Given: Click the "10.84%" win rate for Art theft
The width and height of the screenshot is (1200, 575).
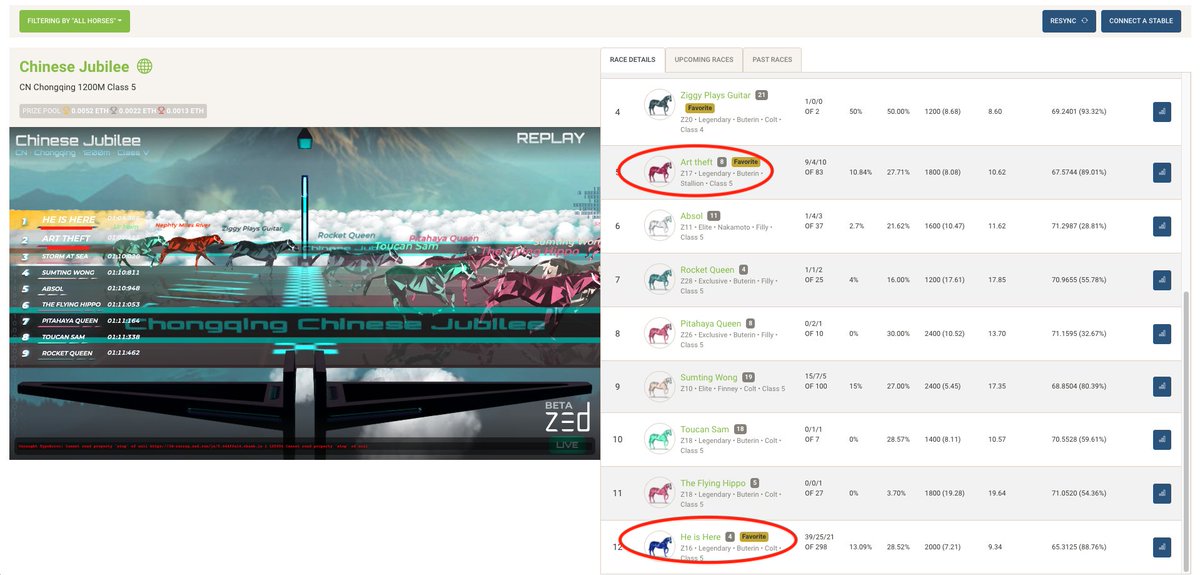Looking at the screenshot, I should point(860,172).
